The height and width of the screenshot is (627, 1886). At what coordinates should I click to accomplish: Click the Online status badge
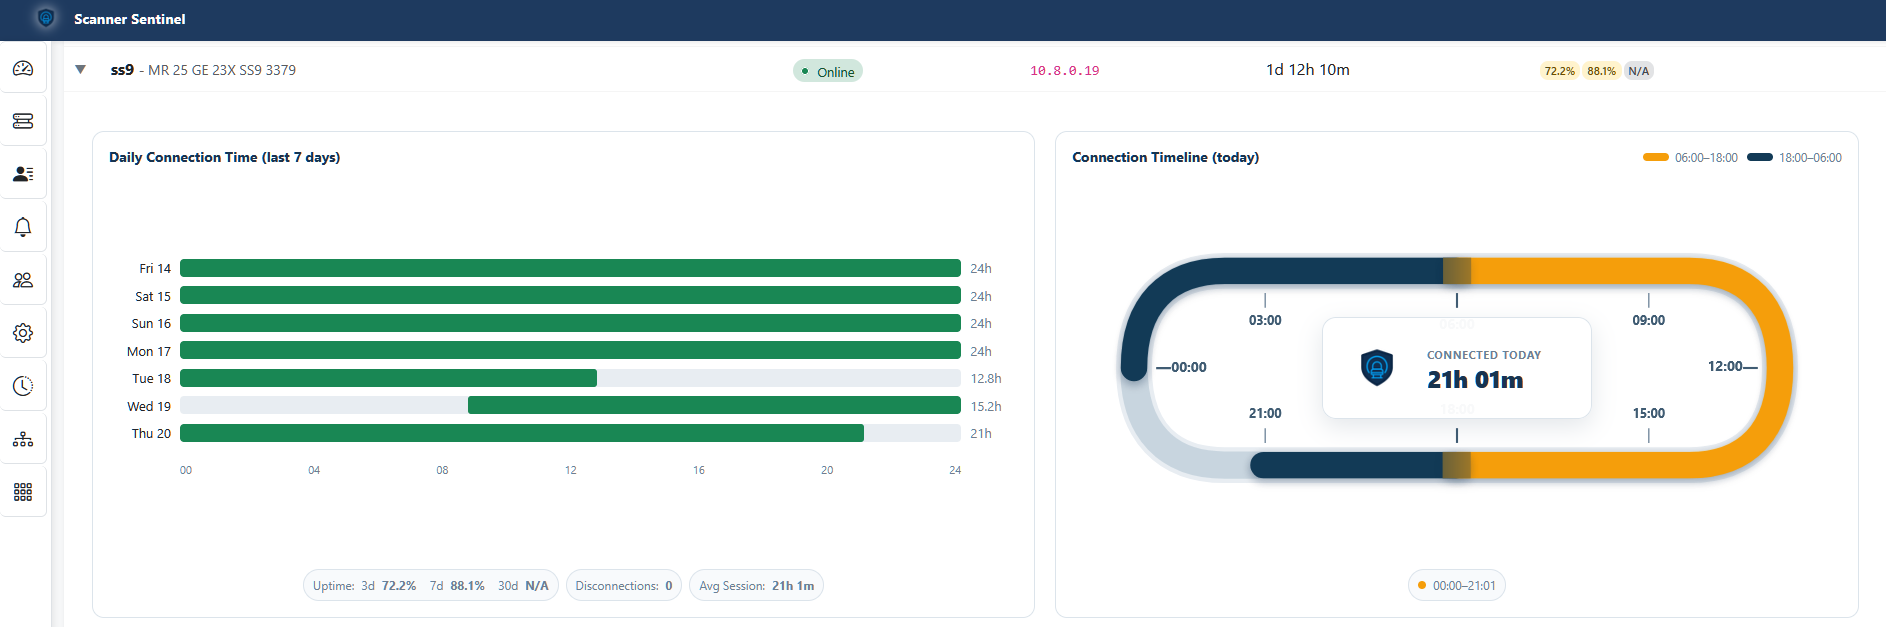point(828,71)
